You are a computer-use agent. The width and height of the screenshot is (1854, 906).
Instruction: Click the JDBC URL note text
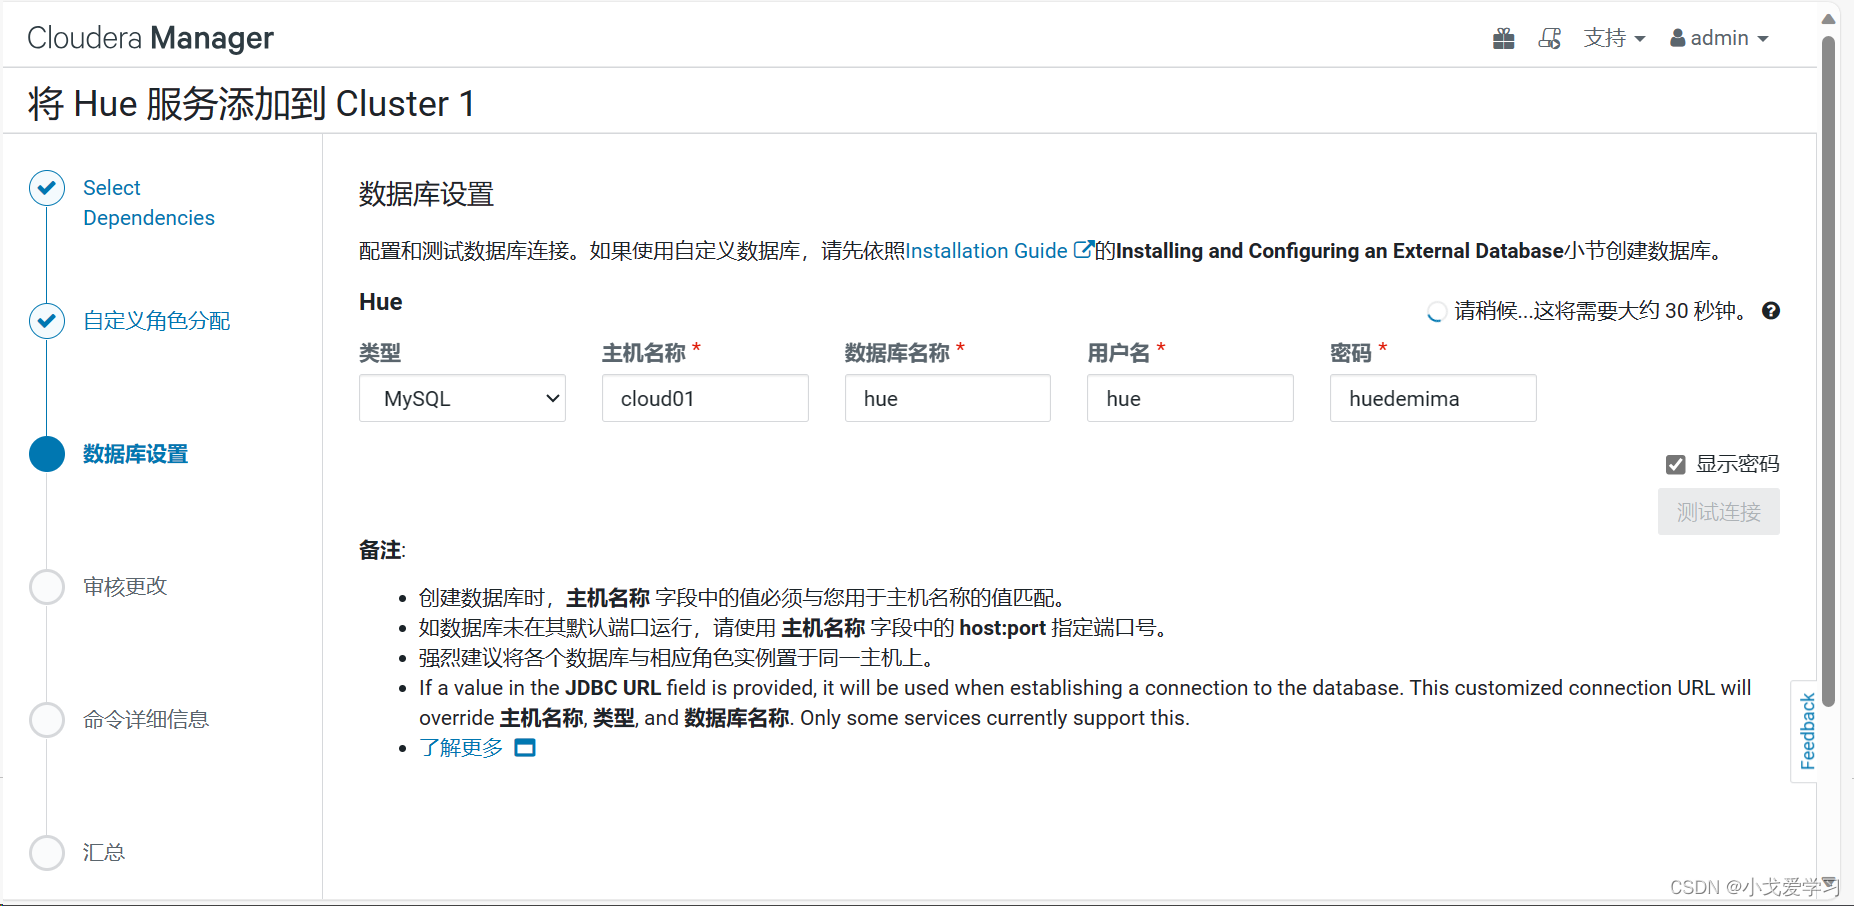click(1085, 703)
